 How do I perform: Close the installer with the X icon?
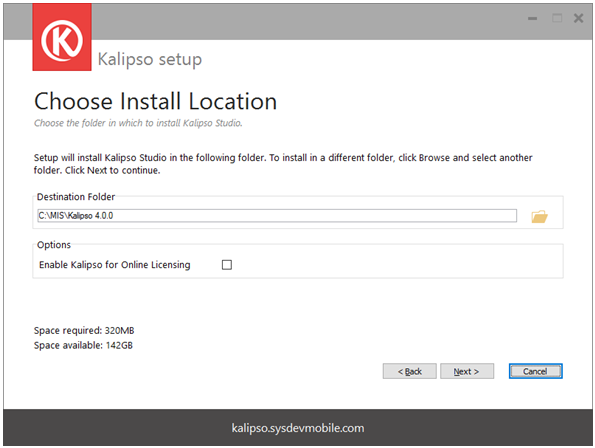pyautogui.click(x=578, y=18)
